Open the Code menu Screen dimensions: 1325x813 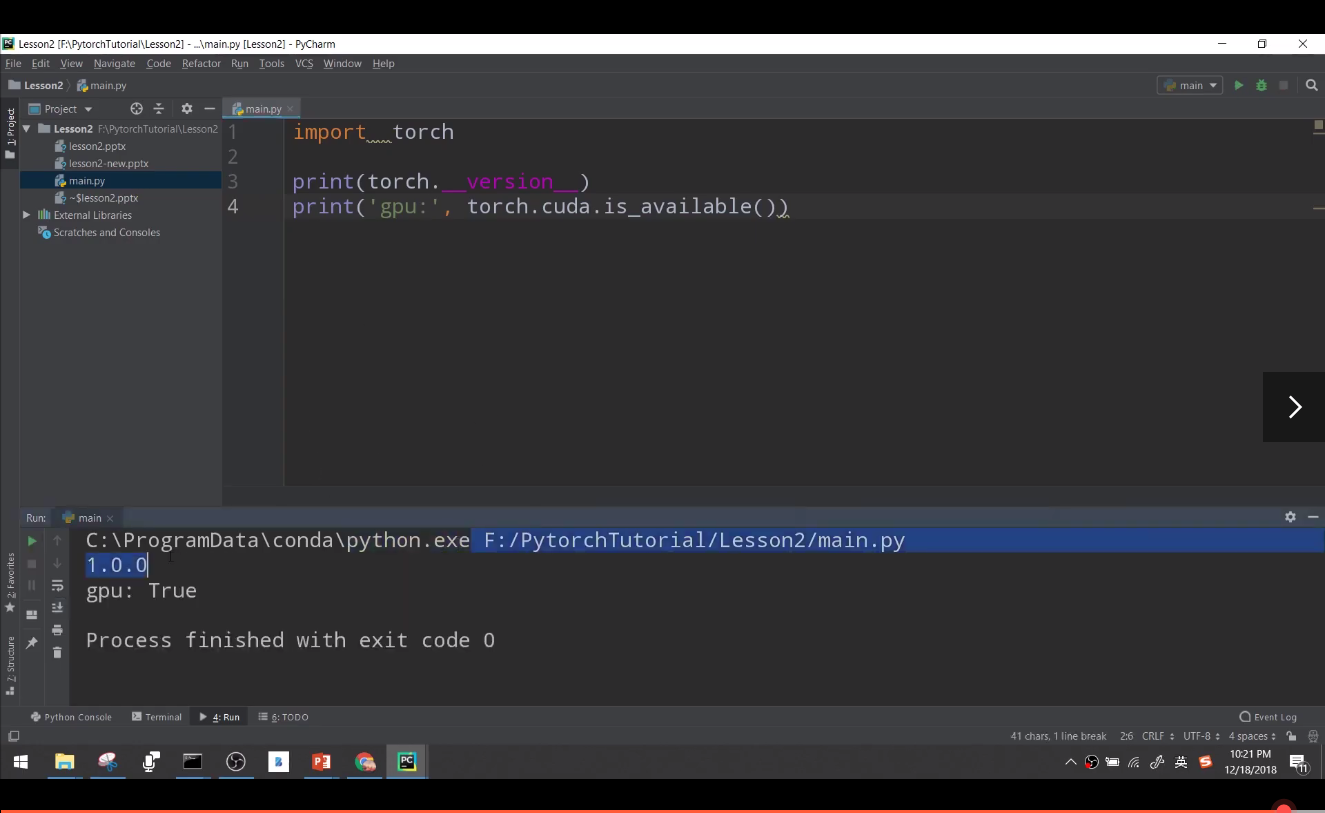coord(159,63)
